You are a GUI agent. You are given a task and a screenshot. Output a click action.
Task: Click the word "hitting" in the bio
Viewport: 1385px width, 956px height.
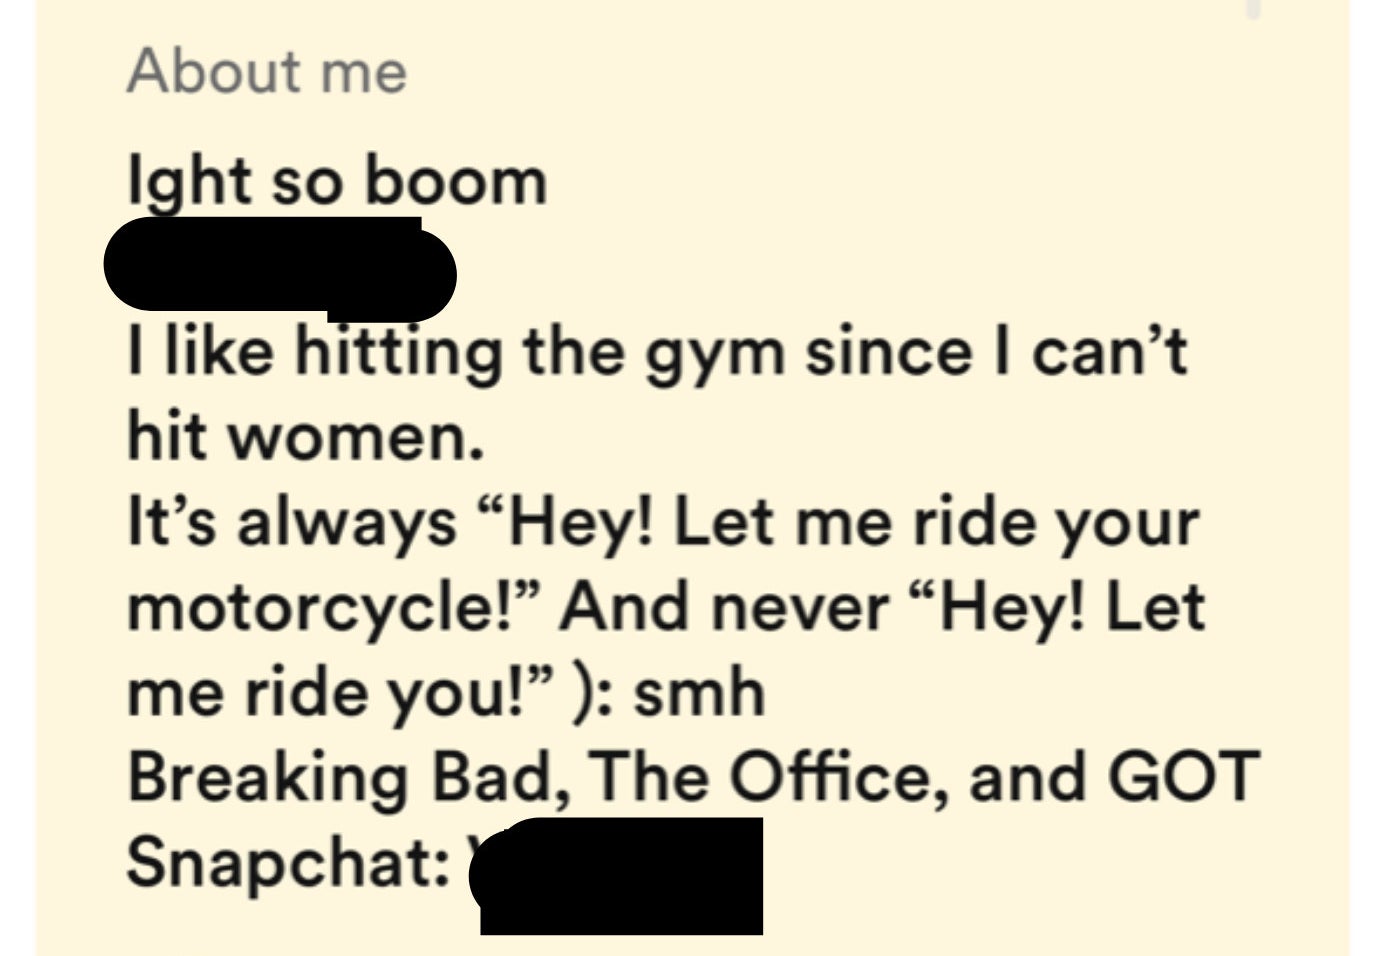pos(398,354)
